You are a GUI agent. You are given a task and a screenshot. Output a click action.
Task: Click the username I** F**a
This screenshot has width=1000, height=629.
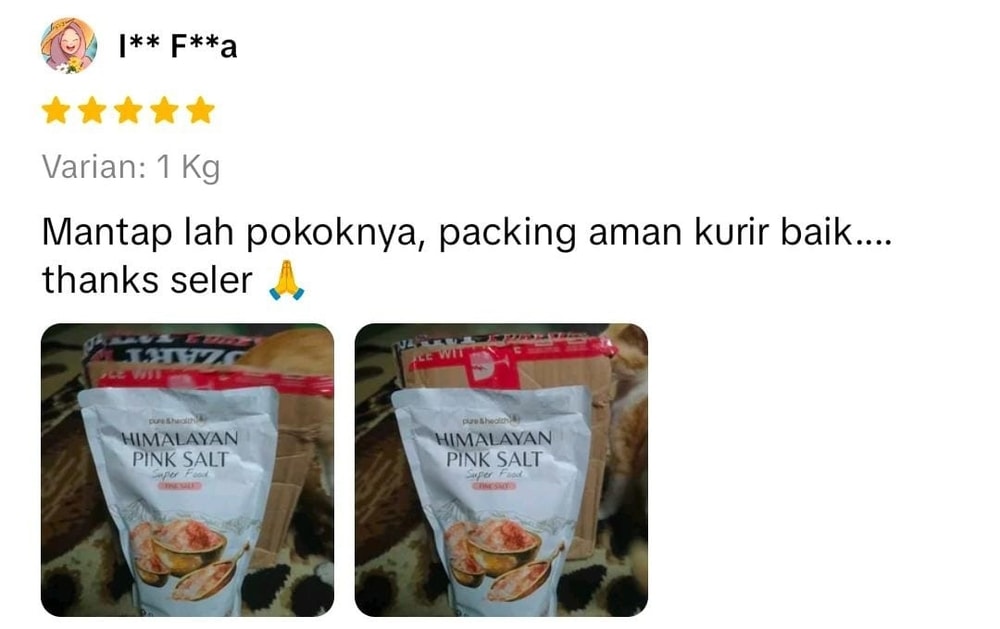[178, 47]
